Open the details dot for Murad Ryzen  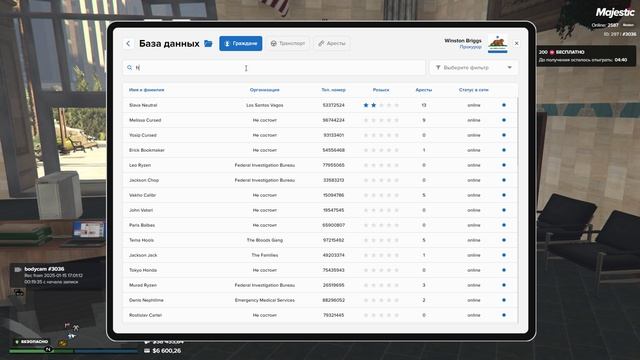(x=504, y=285)
